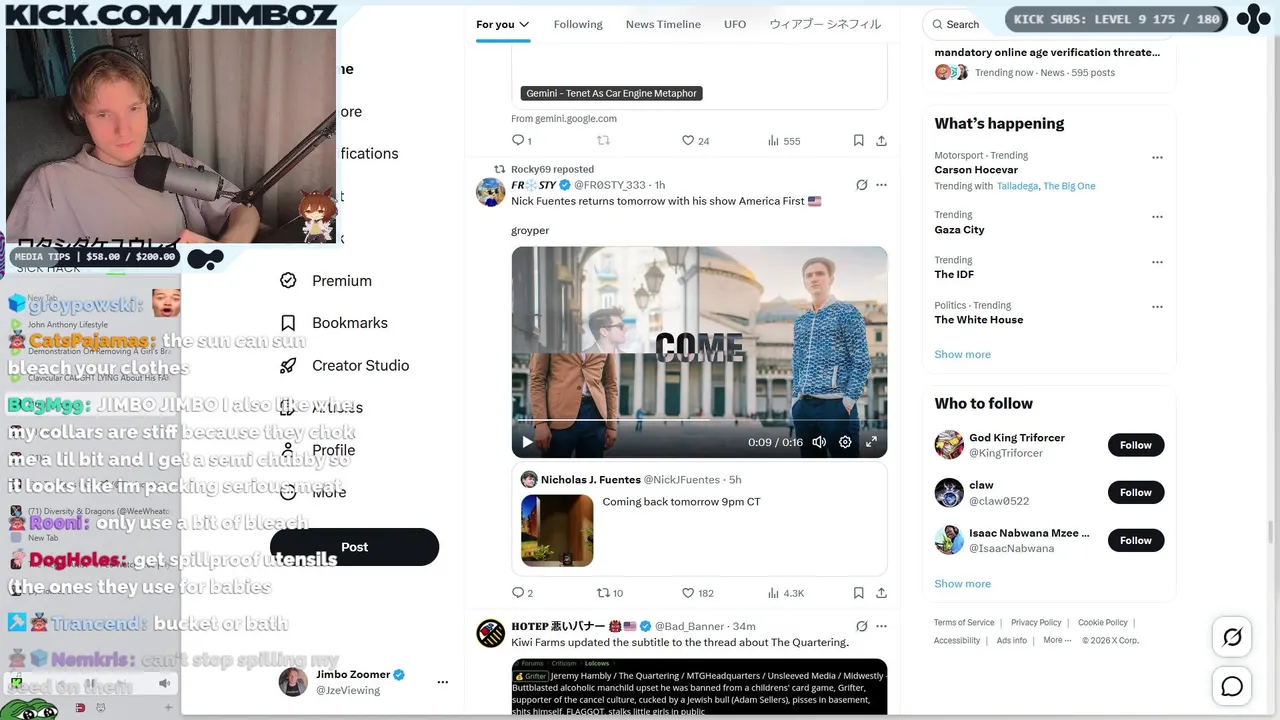Open the Cookie Policy link

coord(1102,622)
